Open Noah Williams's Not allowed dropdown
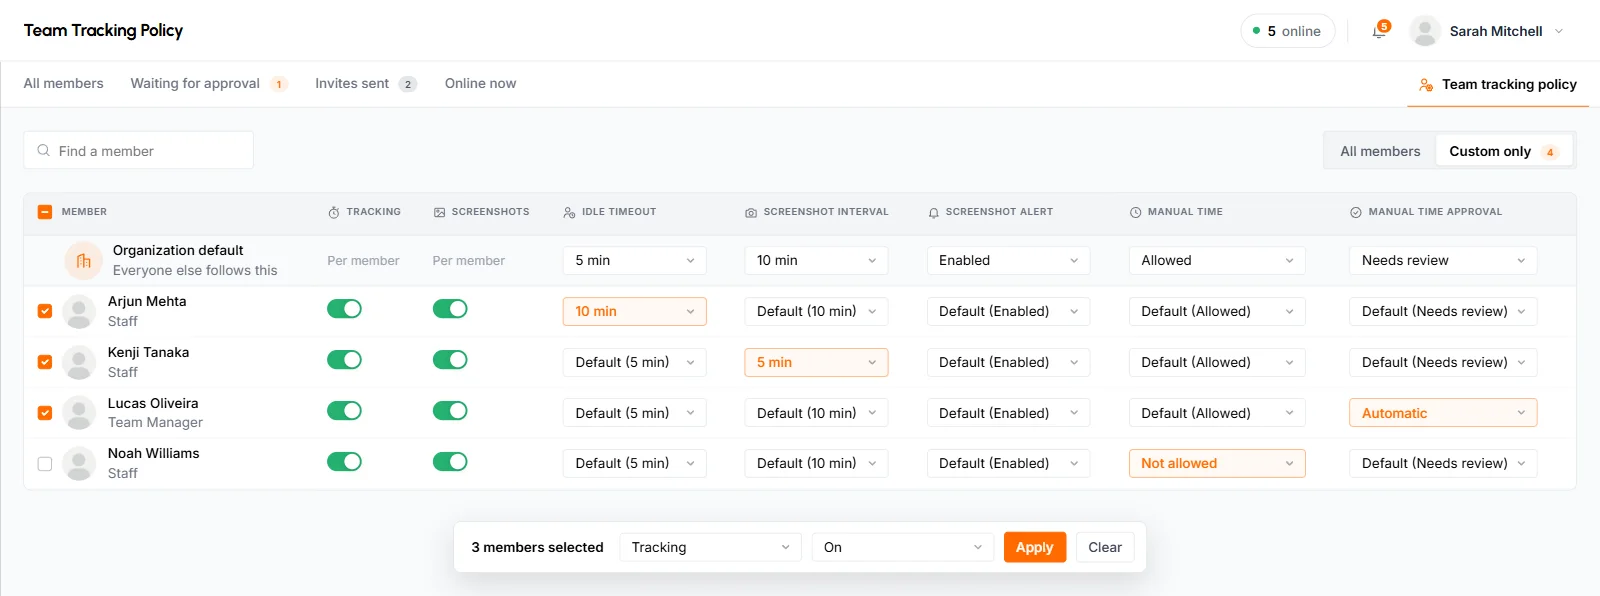The height and width of the screenshot is (596, 1600). [1217, 463]
